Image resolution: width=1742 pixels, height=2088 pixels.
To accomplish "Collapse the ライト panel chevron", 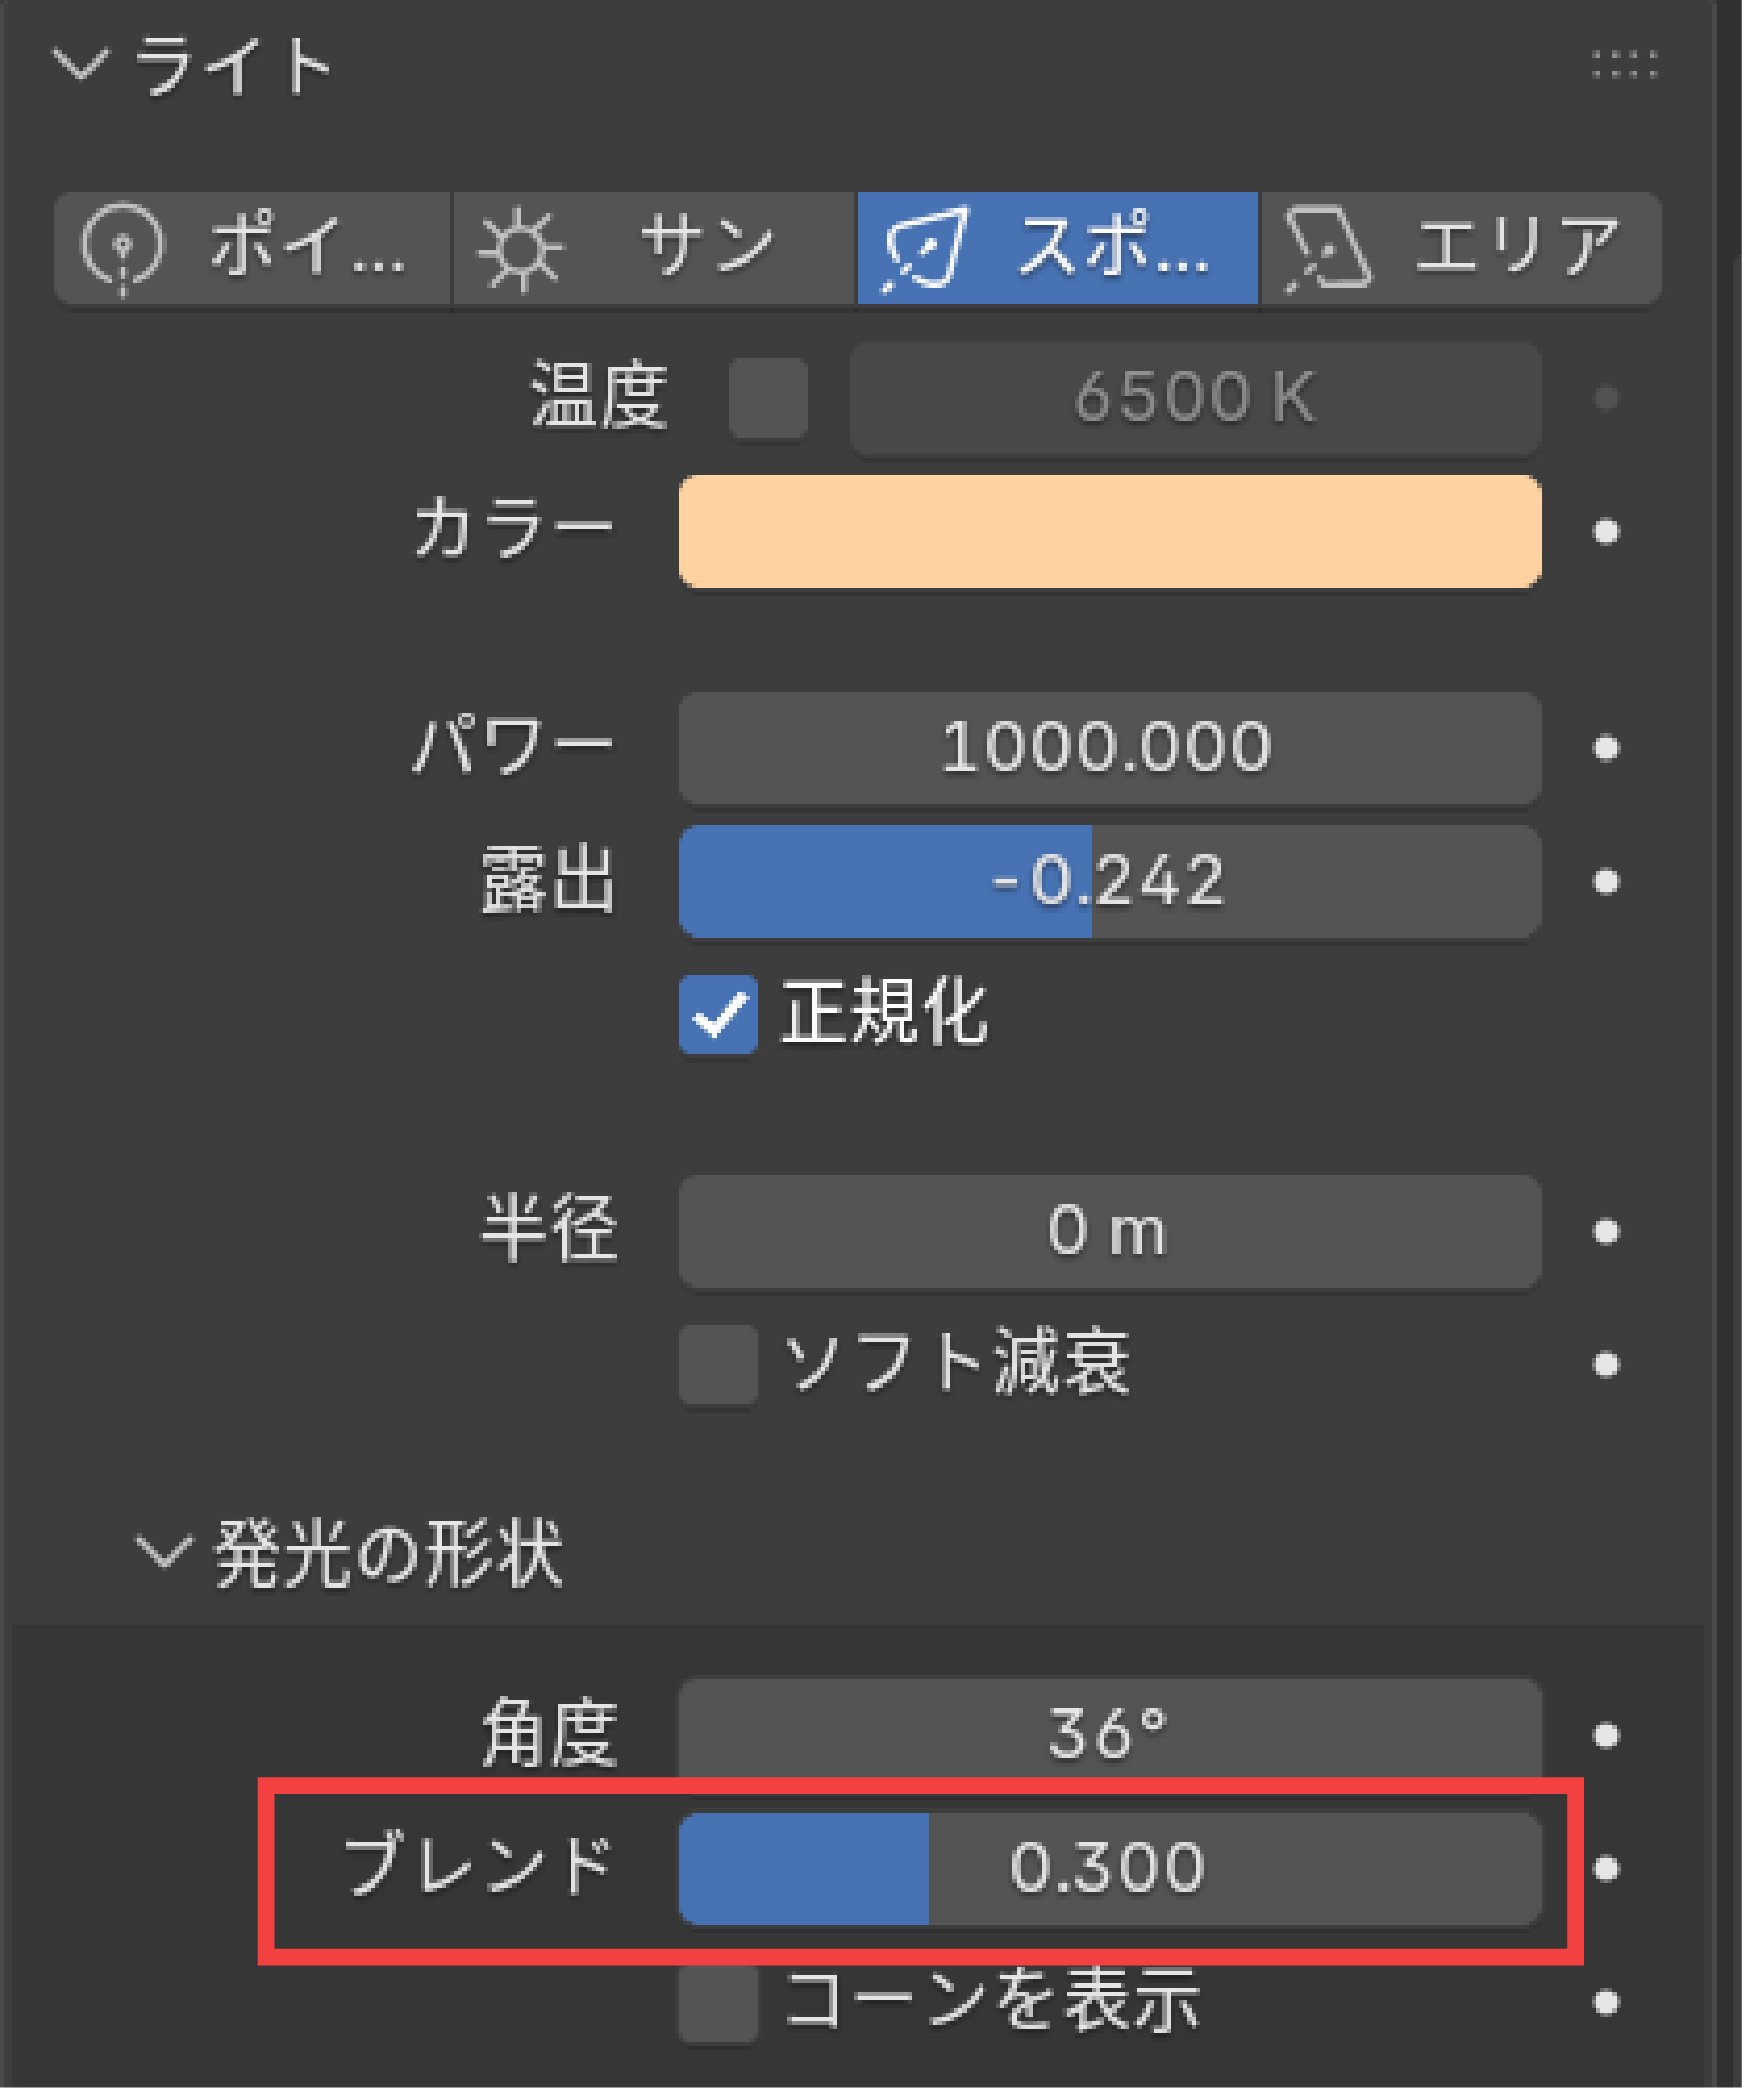I will (80, 66).
